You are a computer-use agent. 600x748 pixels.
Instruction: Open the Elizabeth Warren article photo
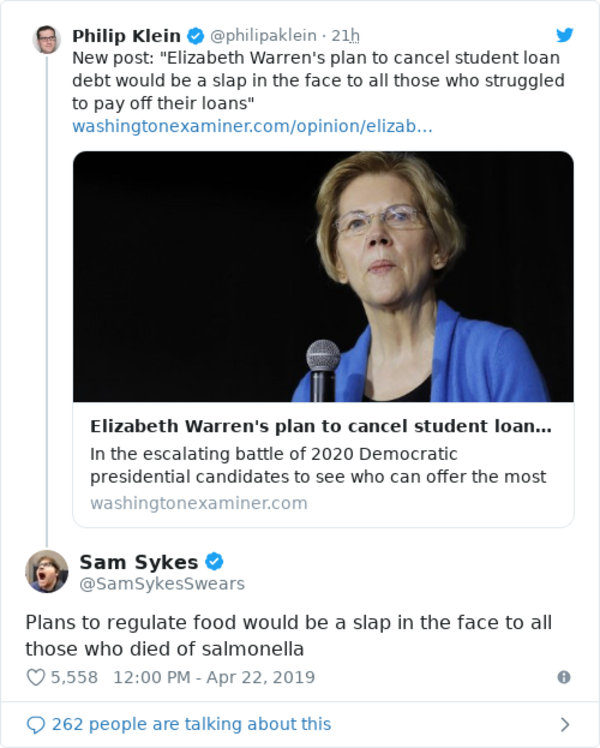click(323, 276)
